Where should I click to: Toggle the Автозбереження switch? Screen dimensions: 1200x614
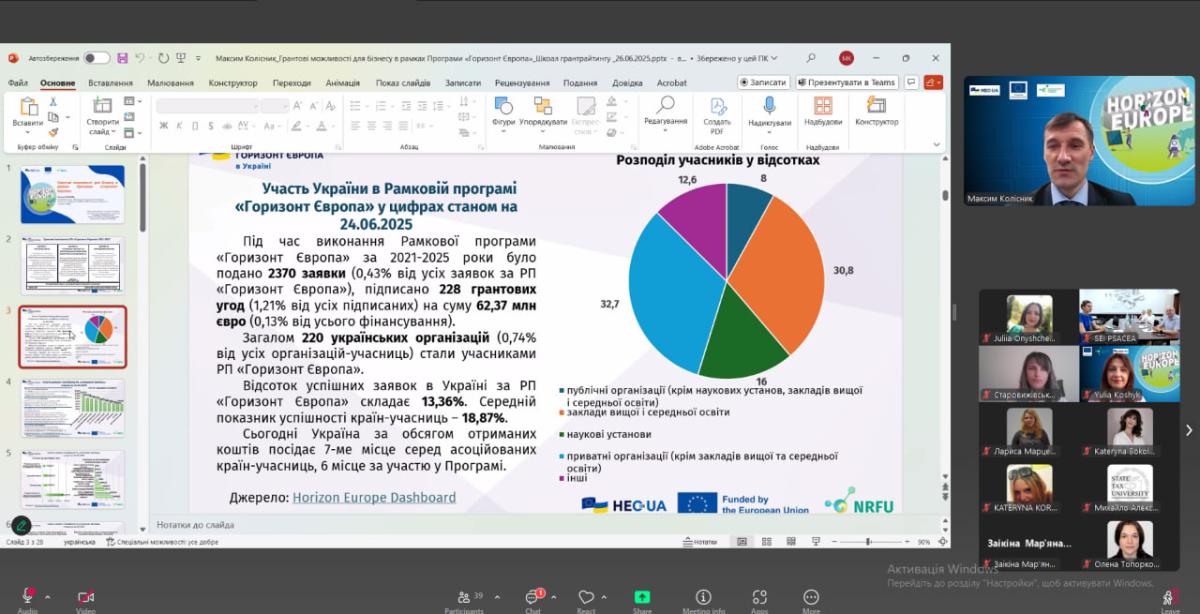click(96, 58)
